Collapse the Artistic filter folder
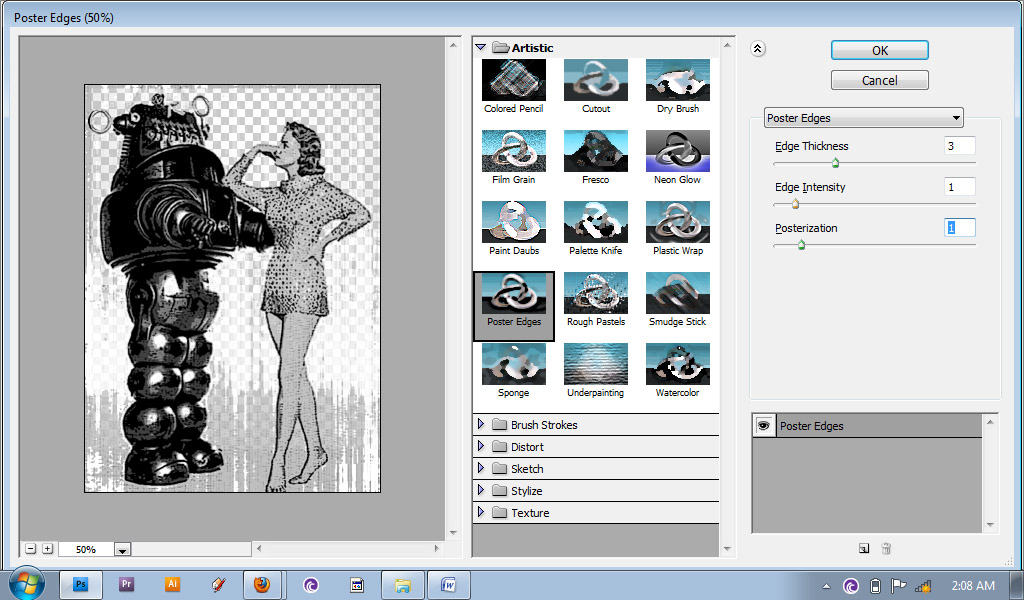Image resolution: width=1024 pixels, height=600 pixels. coord(481,48)
